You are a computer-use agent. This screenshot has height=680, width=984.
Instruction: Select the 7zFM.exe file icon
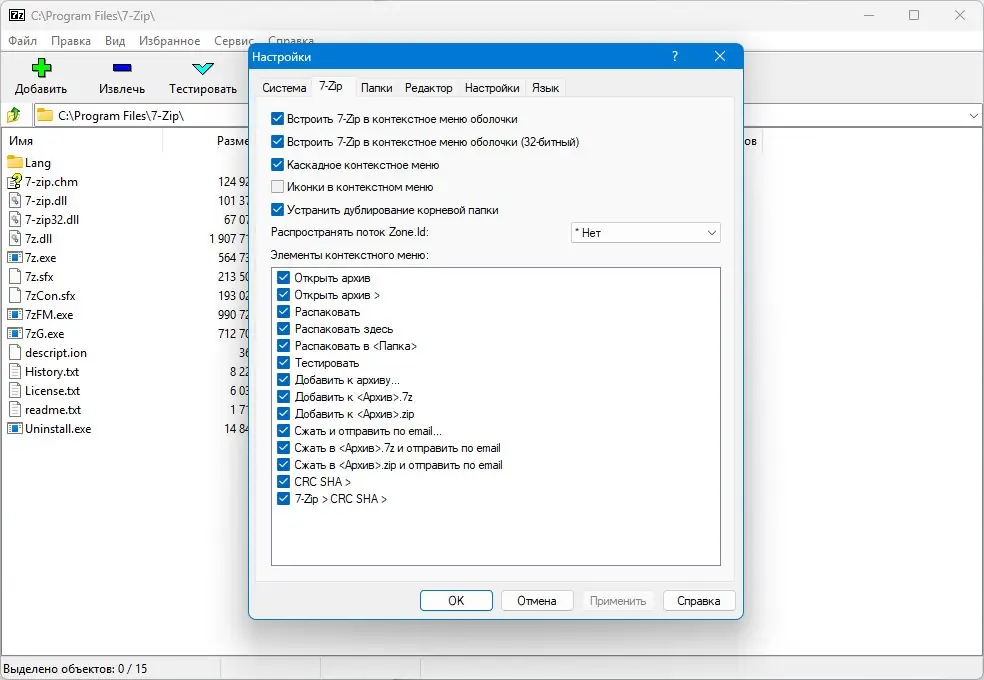coord(14,315)
